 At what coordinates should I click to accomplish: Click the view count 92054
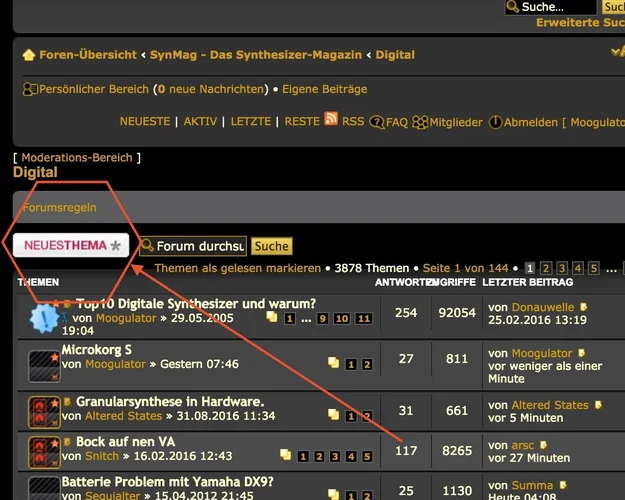457,313
